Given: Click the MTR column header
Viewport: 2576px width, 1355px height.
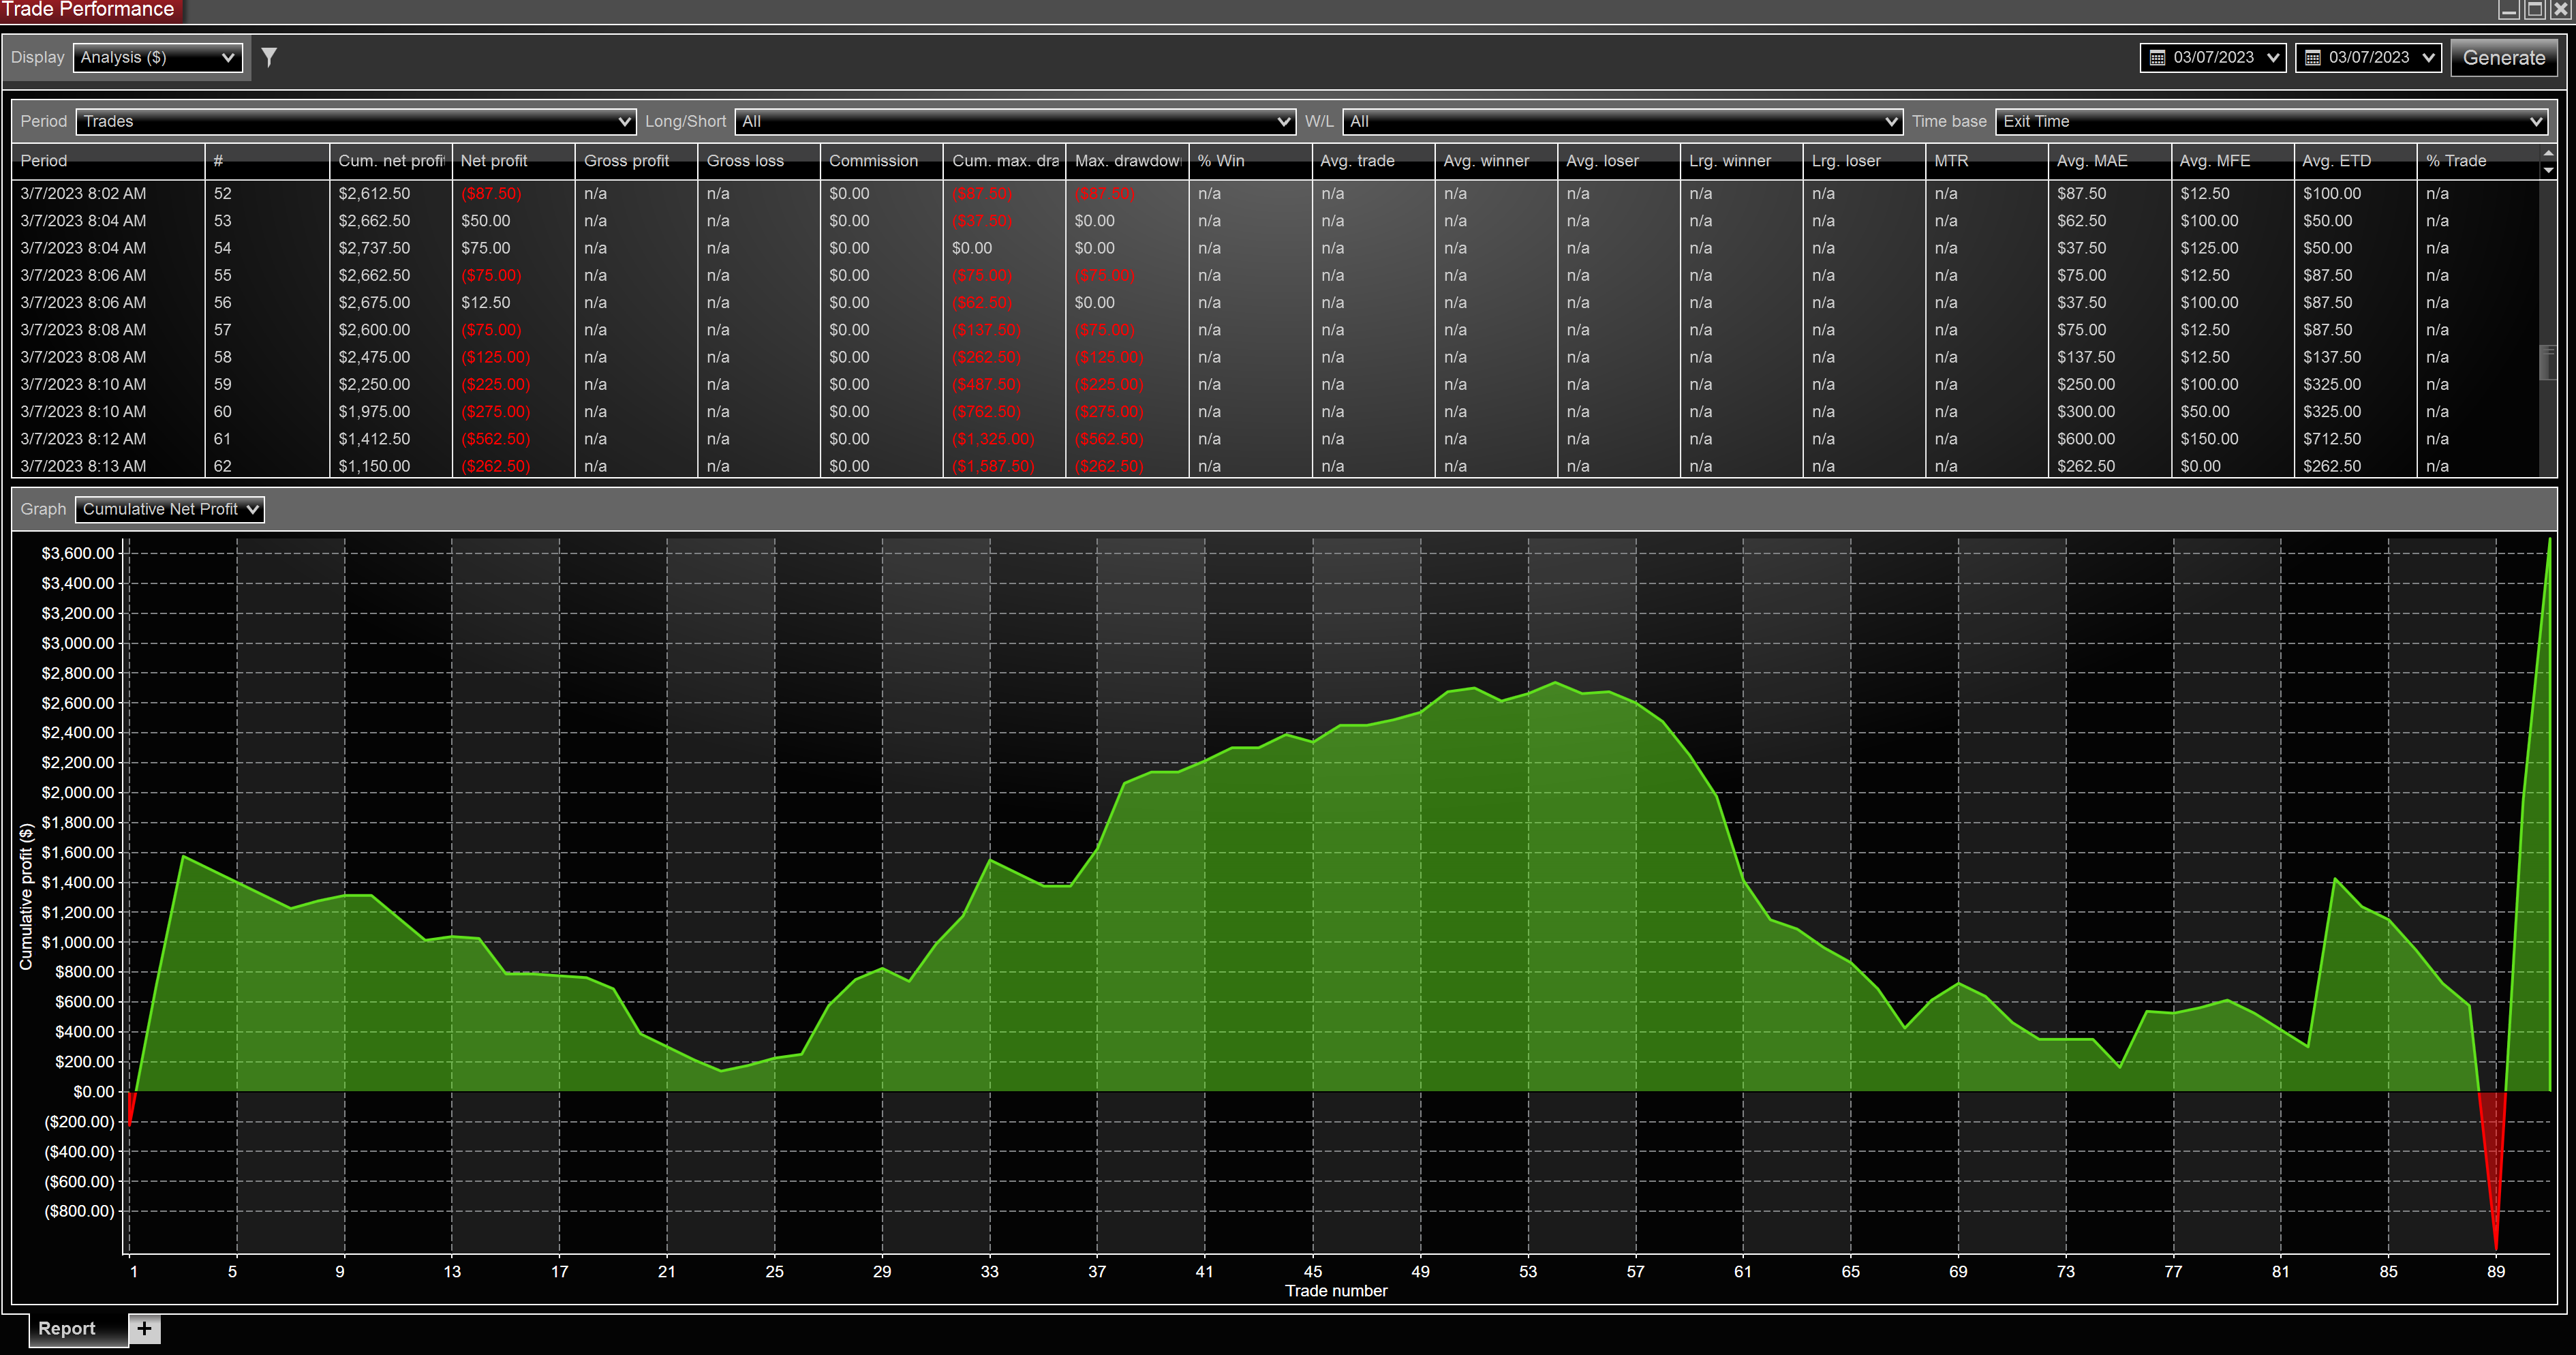Looking at the screenshot, I should (x=1987, y=161).
